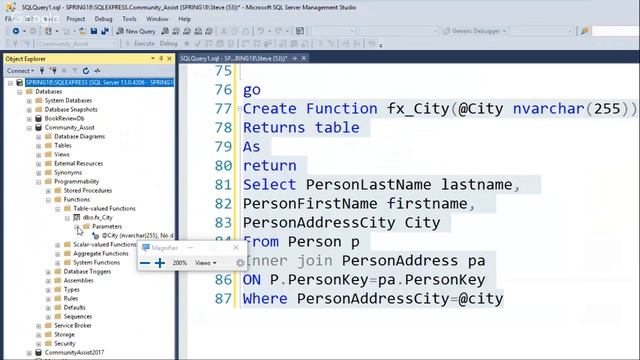The height and width of the screenshot is (360, 640).
Task: Click the Refresh icon in Object Explorer
Action: coord(86,71)
